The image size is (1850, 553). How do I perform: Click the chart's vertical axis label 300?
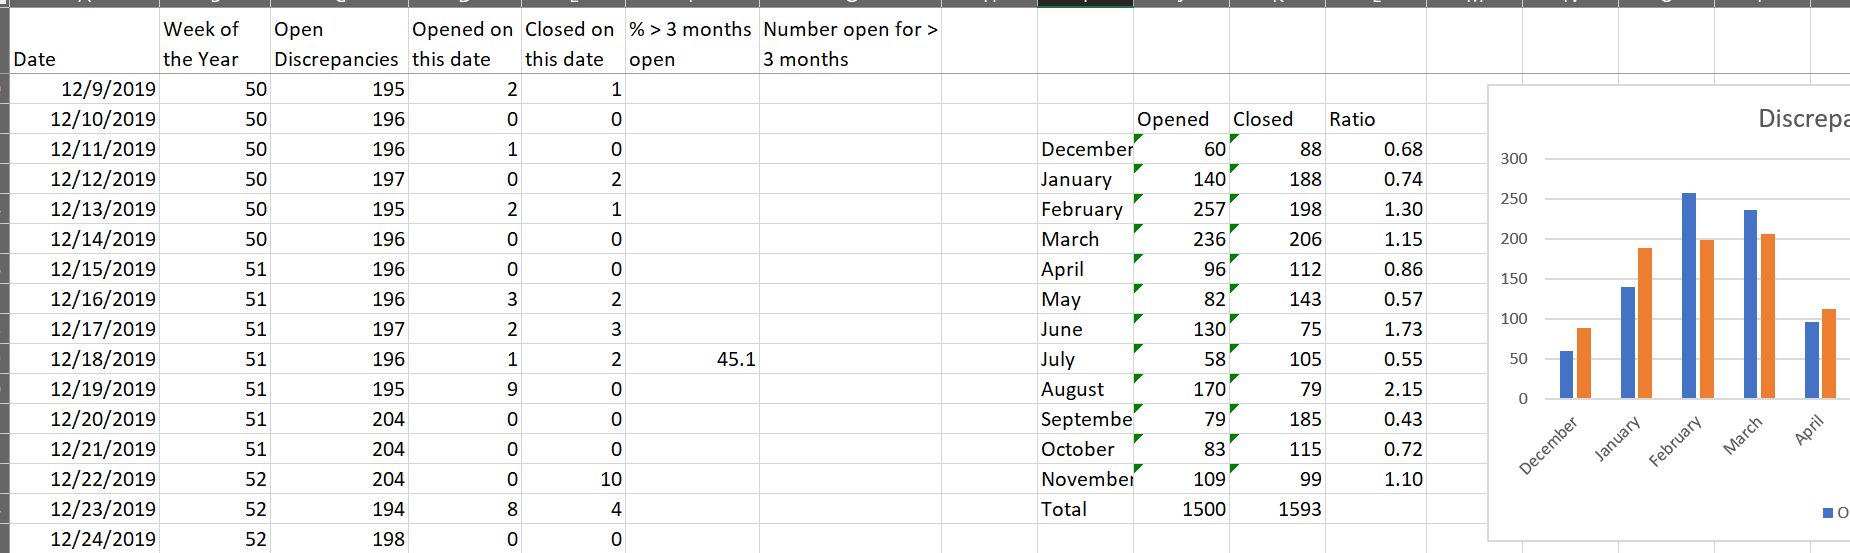point(1514,158)
